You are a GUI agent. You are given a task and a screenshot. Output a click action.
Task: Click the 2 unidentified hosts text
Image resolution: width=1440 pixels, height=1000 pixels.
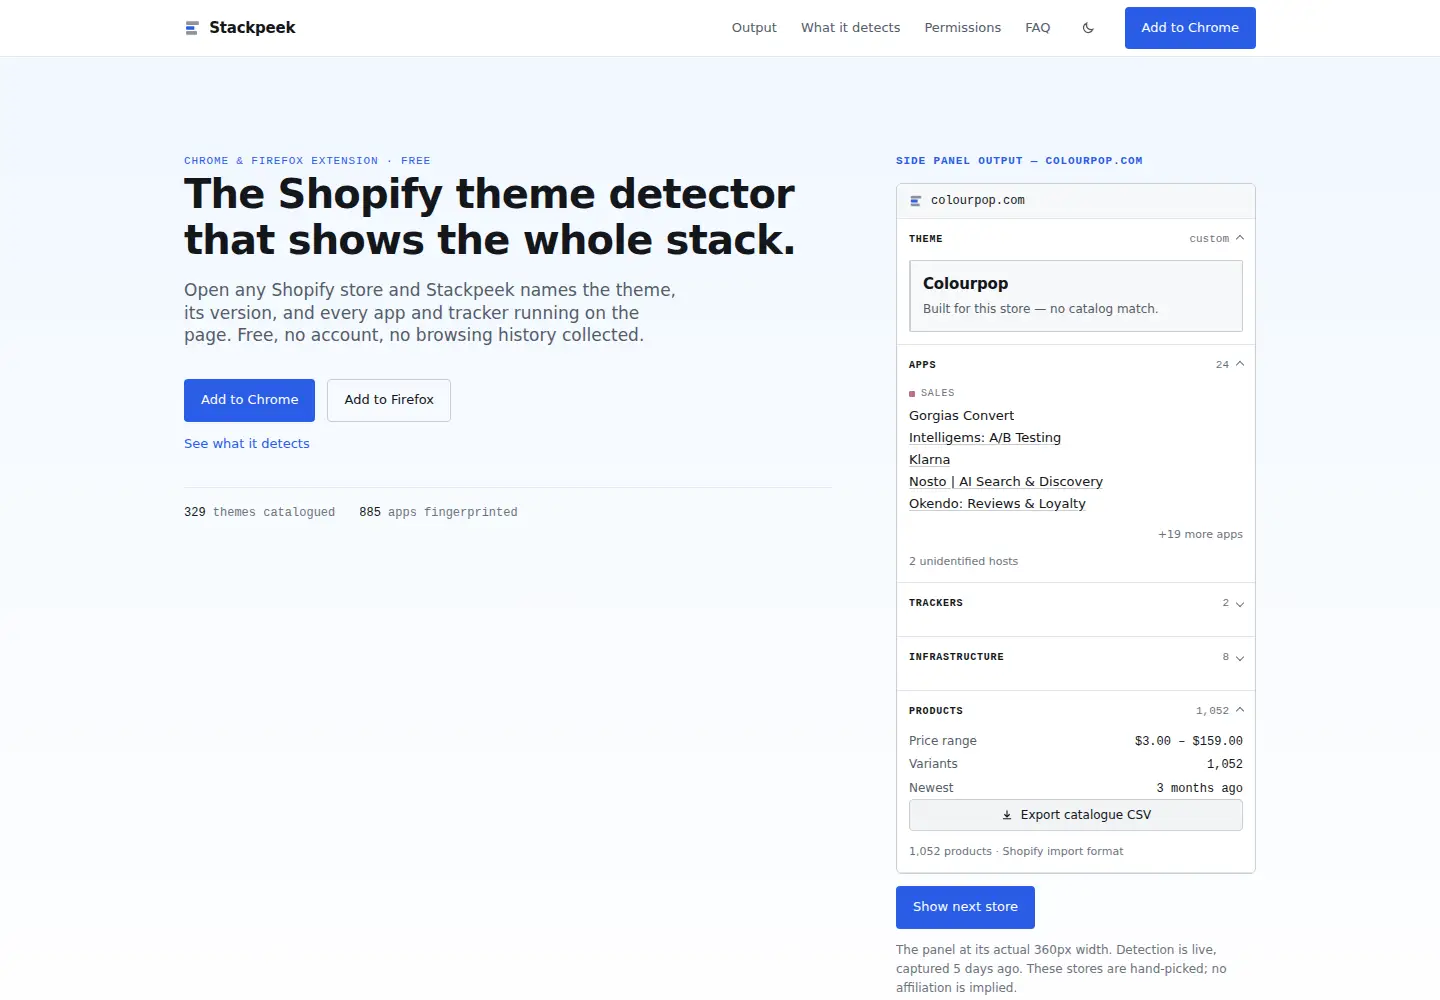coord(963,562)
